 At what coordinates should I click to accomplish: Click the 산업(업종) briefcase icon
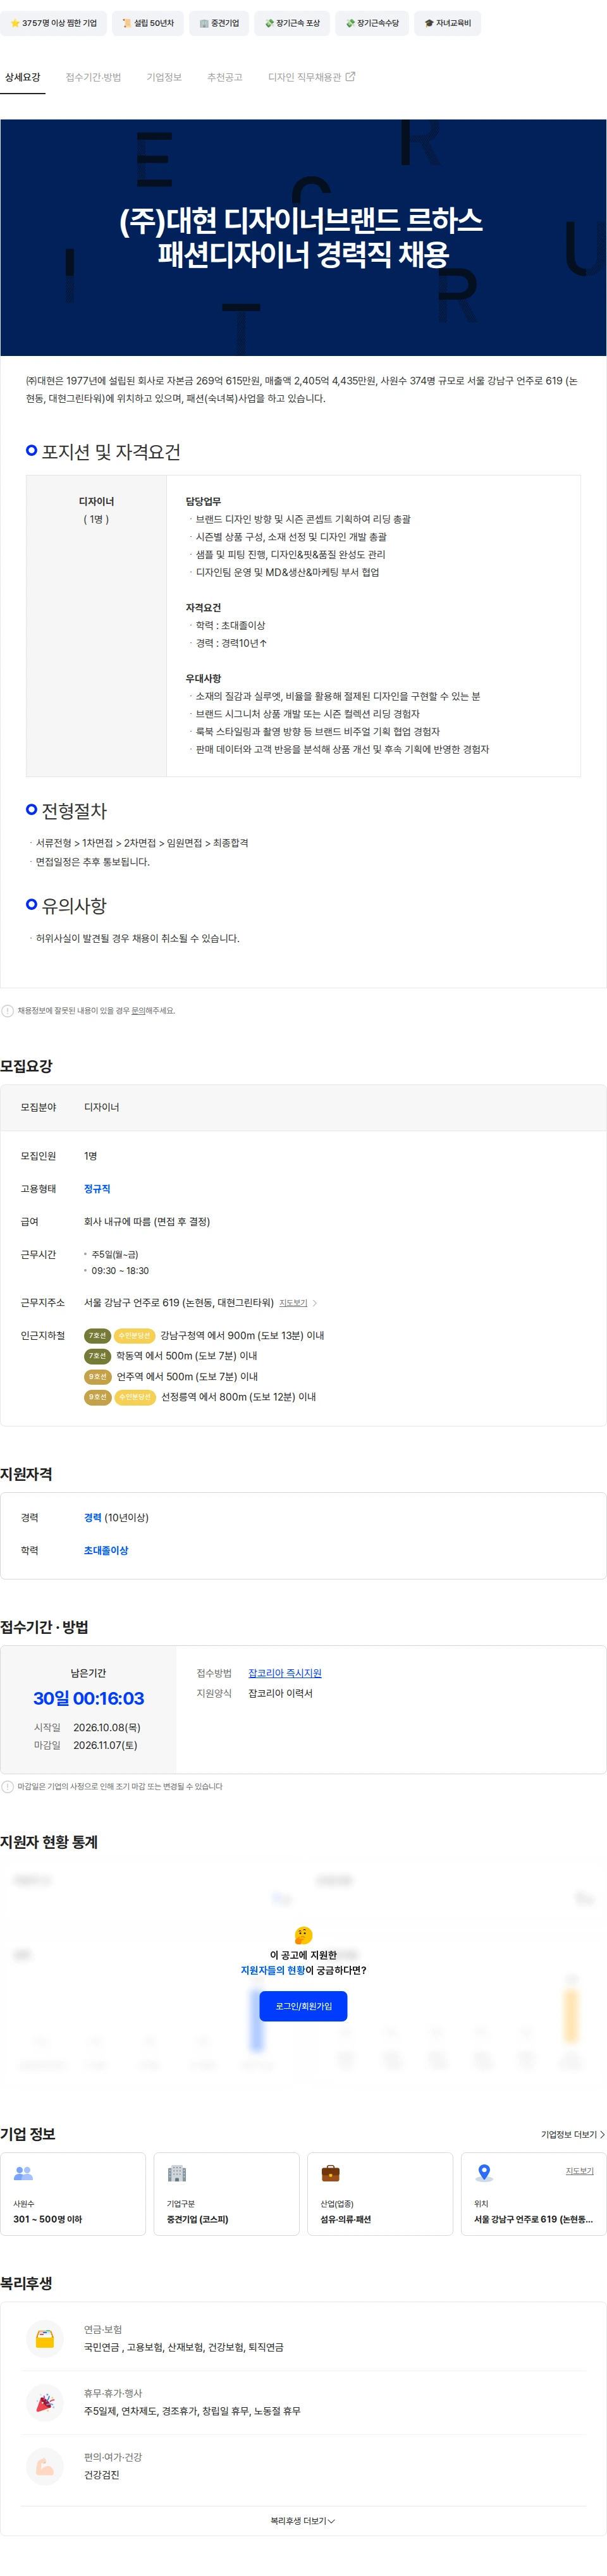coord(330,2174)
